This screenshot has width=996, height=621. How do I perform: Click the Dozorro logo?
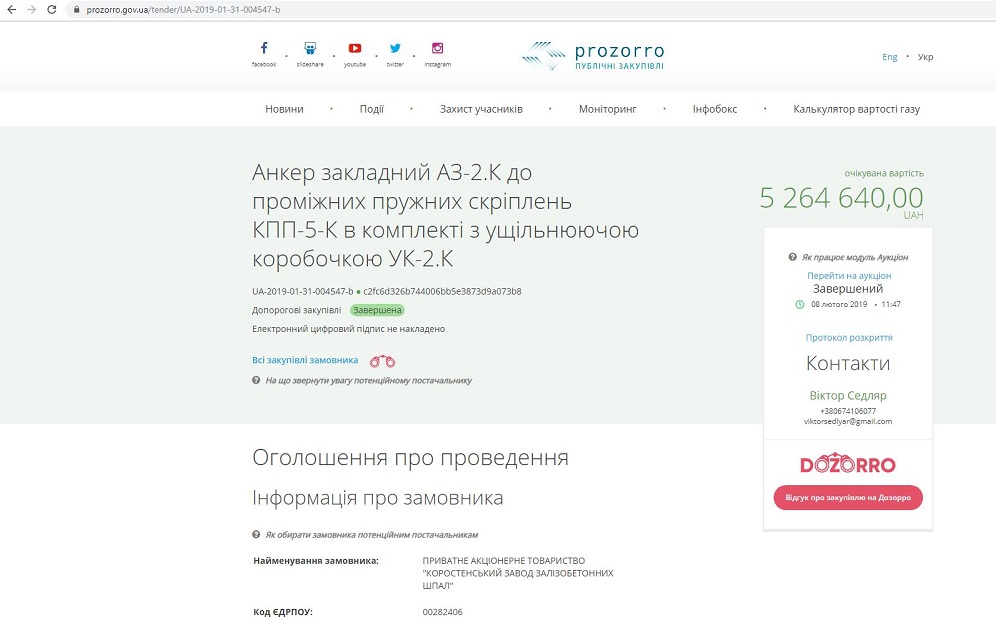tap(847, 465)
